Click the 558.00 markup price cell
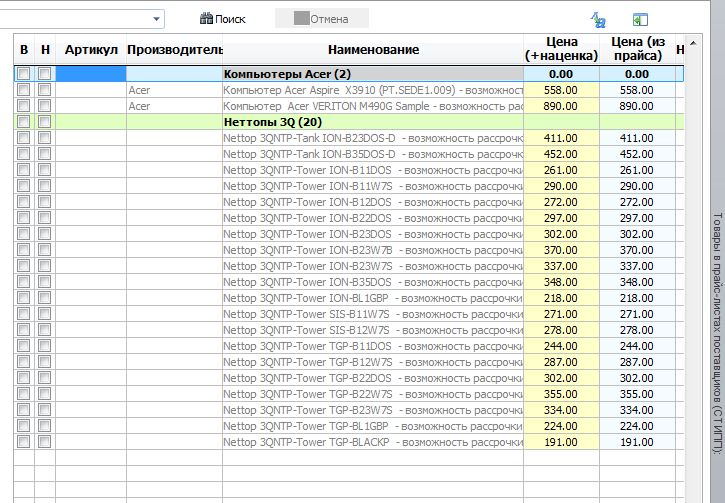The width and height of the screenshot is (725, 503). tap(561, 90)
